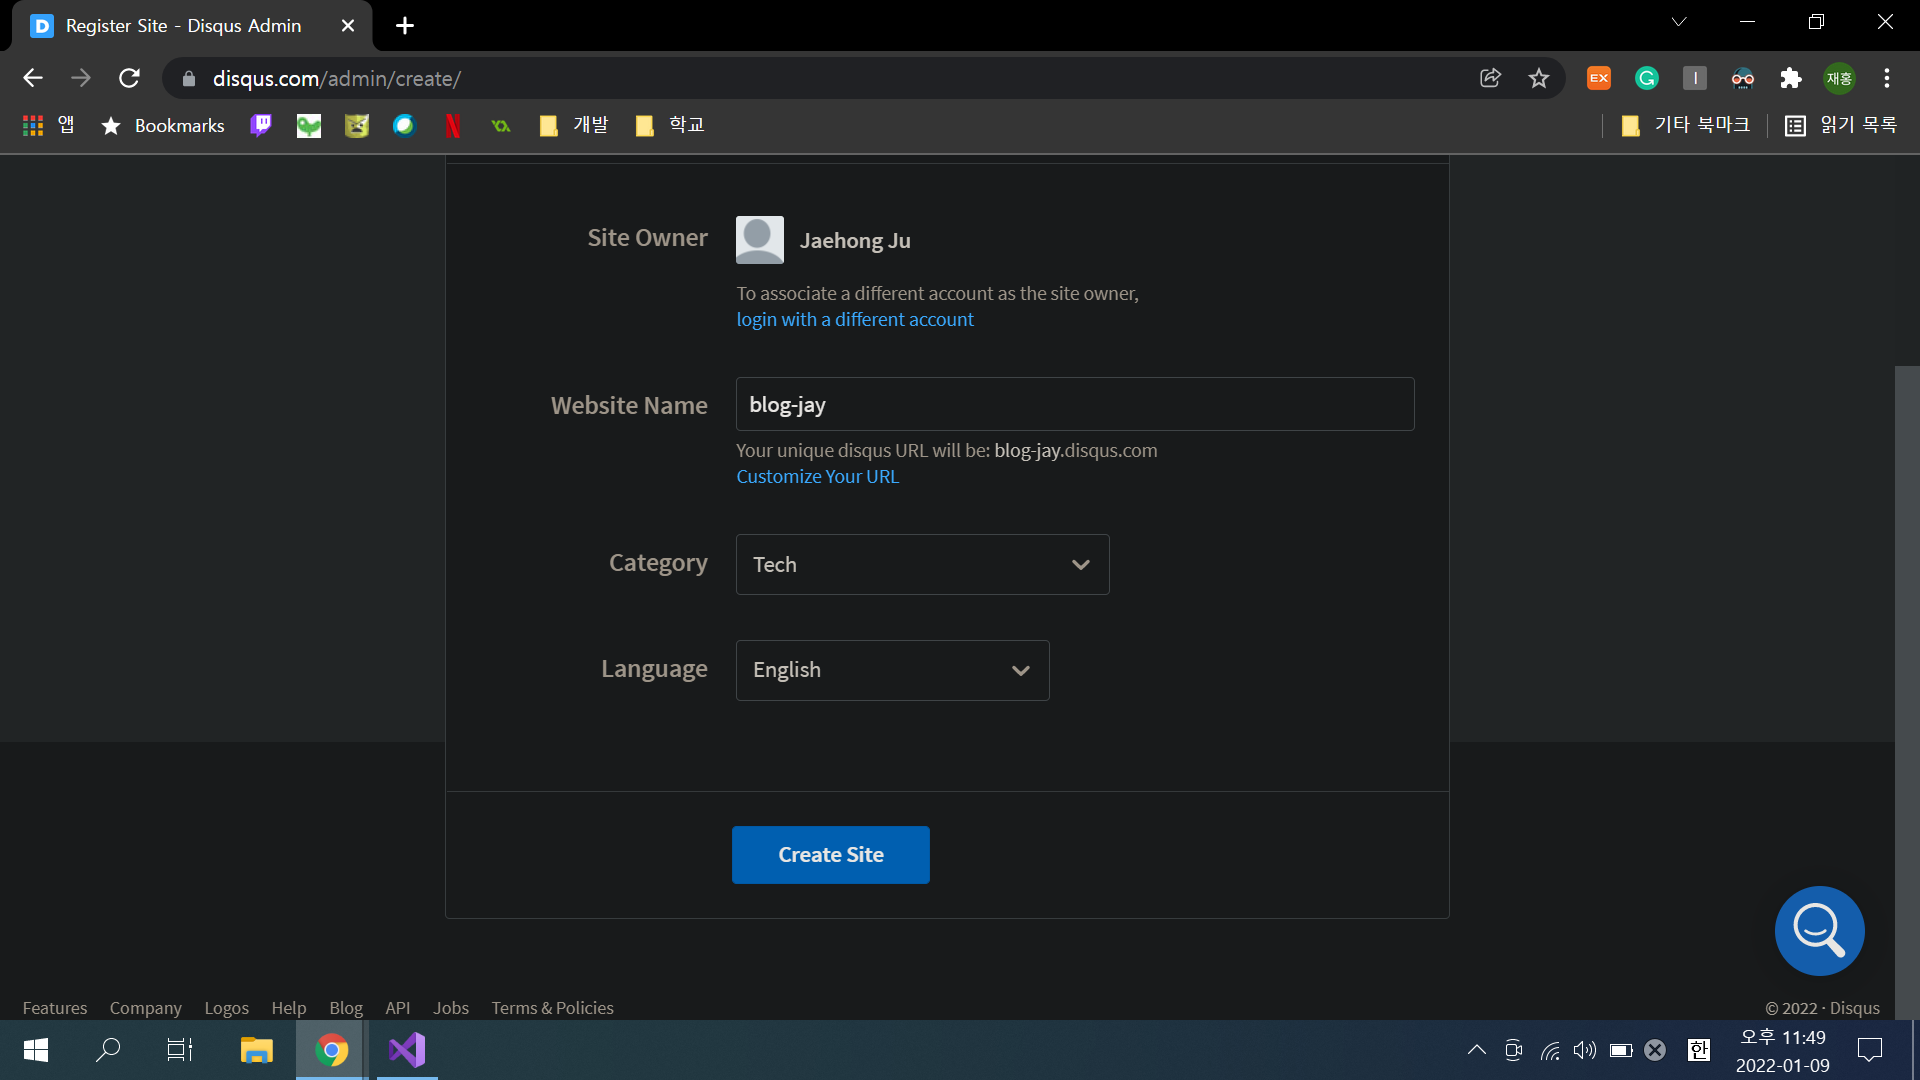Screen dimensions: 1920x1080
Task: Open the orange EX extension icon
Action: tap(1599, 78)
